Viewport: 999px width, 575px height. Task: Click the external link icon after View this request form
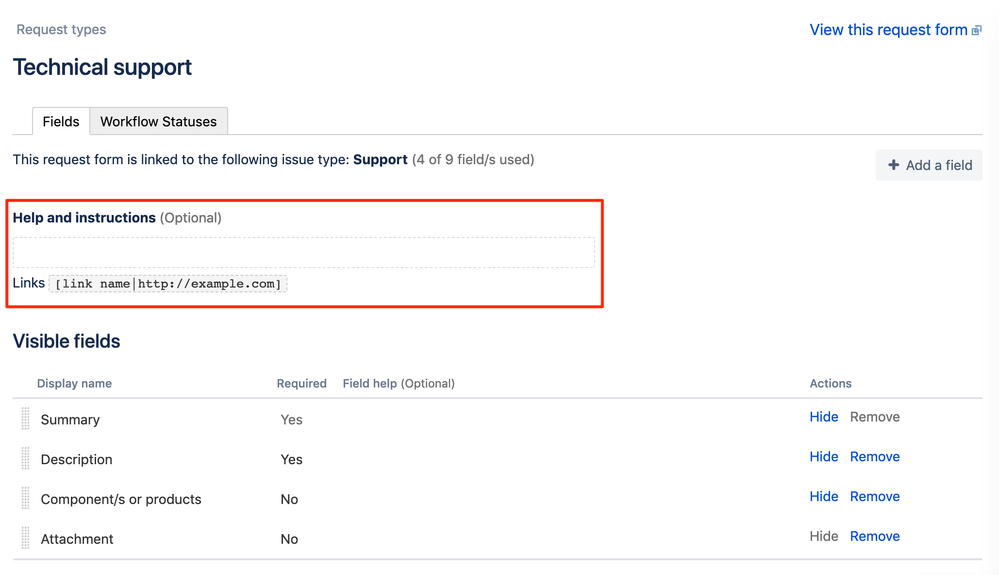(976, 31)
